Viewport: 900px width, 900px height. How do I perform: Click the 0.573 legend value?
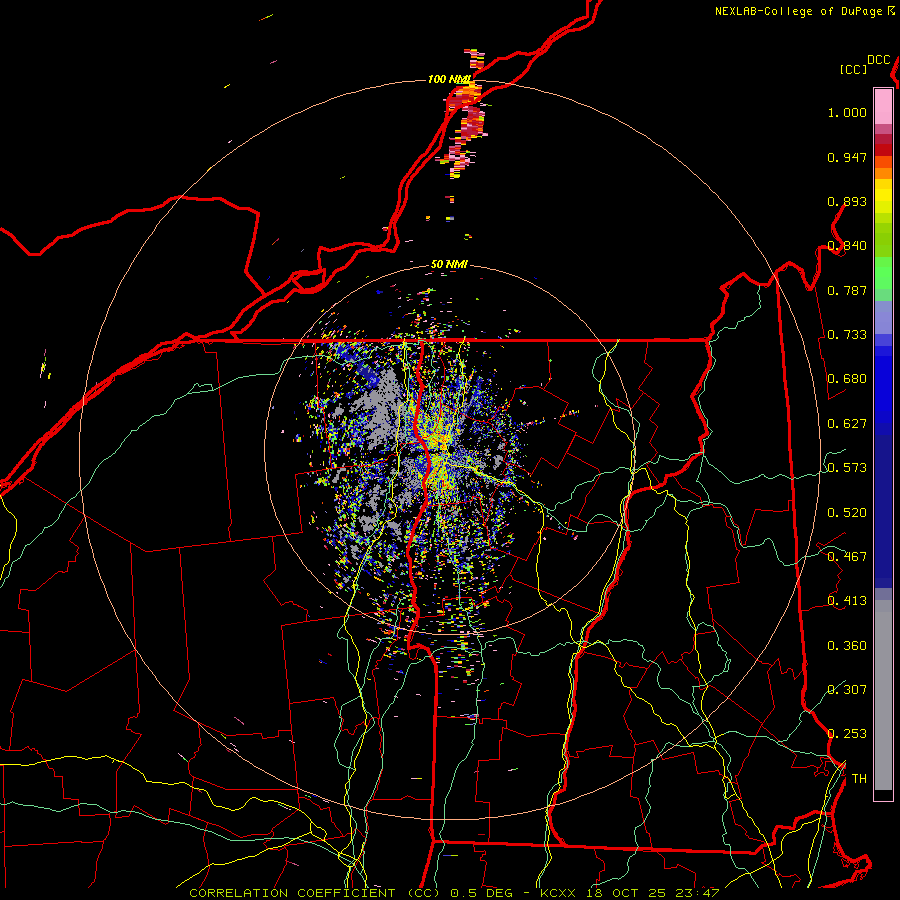click(x=847, y=468)
